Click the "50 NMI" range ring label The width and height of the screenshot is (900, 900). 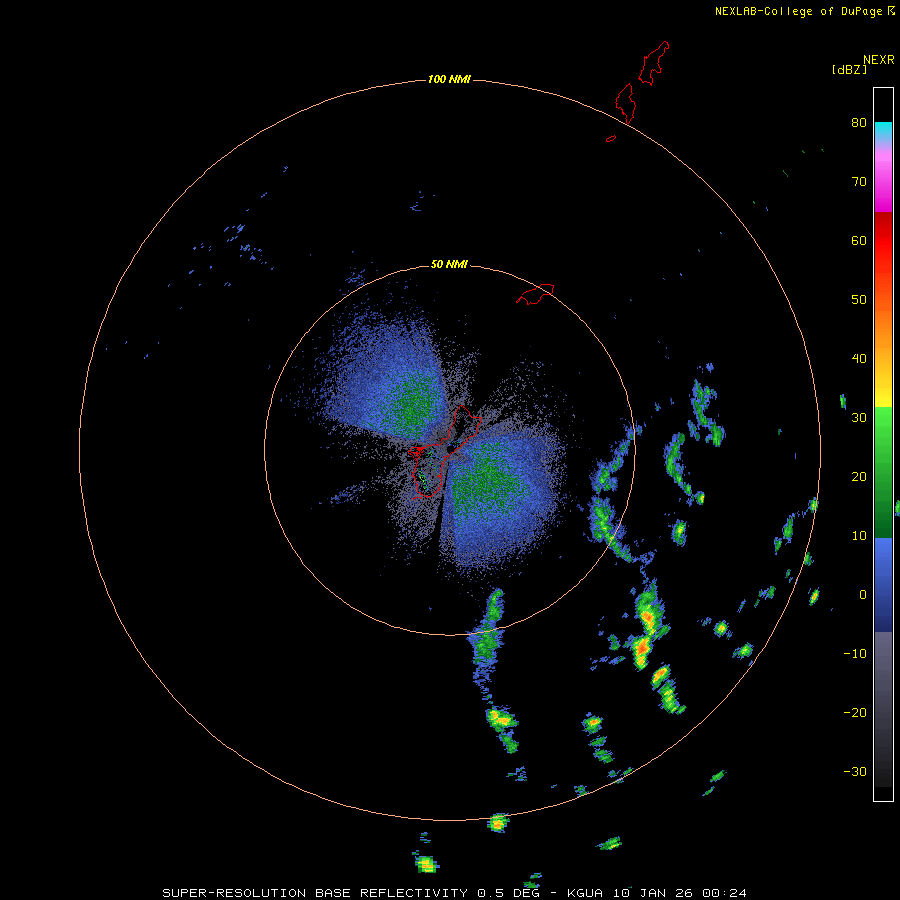[x=449, y=264]
